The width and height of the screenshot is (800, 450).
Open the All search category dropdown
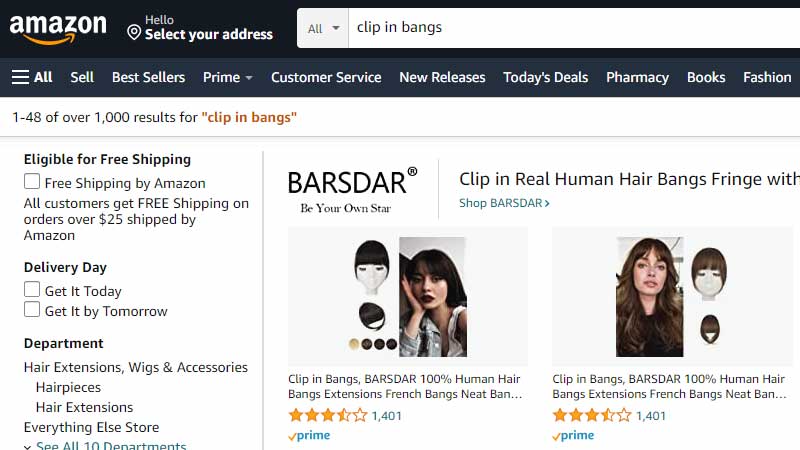point(323,28)
